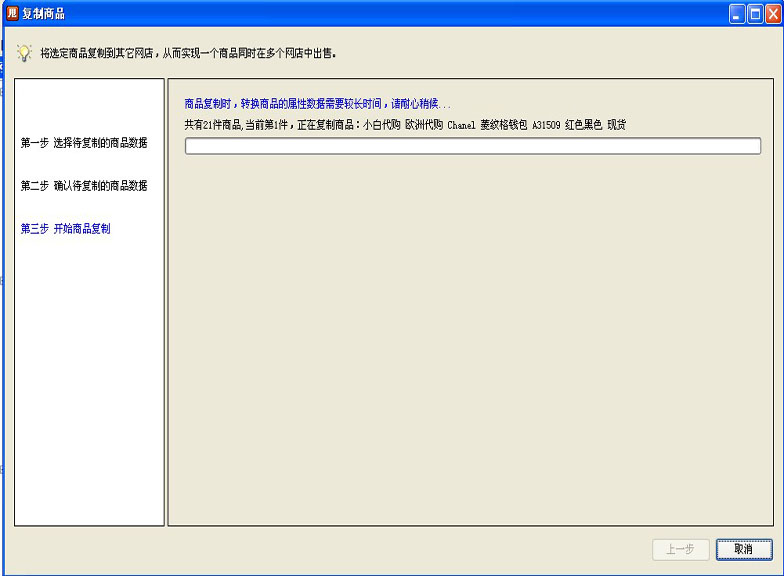
Task: Click the 取消 cancel button
Action: (x=744, y=549)
